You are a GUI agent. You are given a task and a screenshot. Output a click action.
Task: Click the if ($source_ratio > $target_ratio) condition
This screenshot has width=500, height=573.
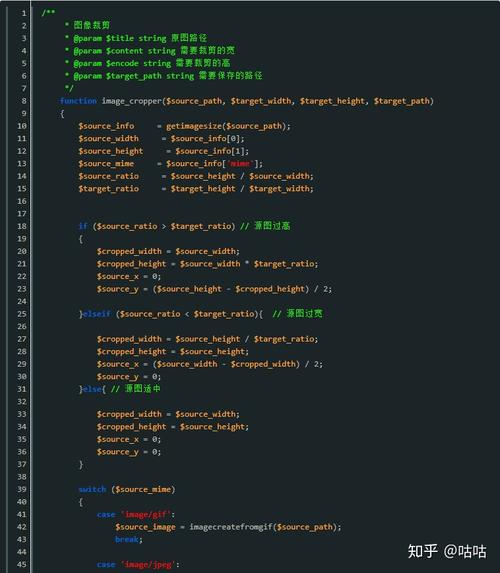(157, 227)
